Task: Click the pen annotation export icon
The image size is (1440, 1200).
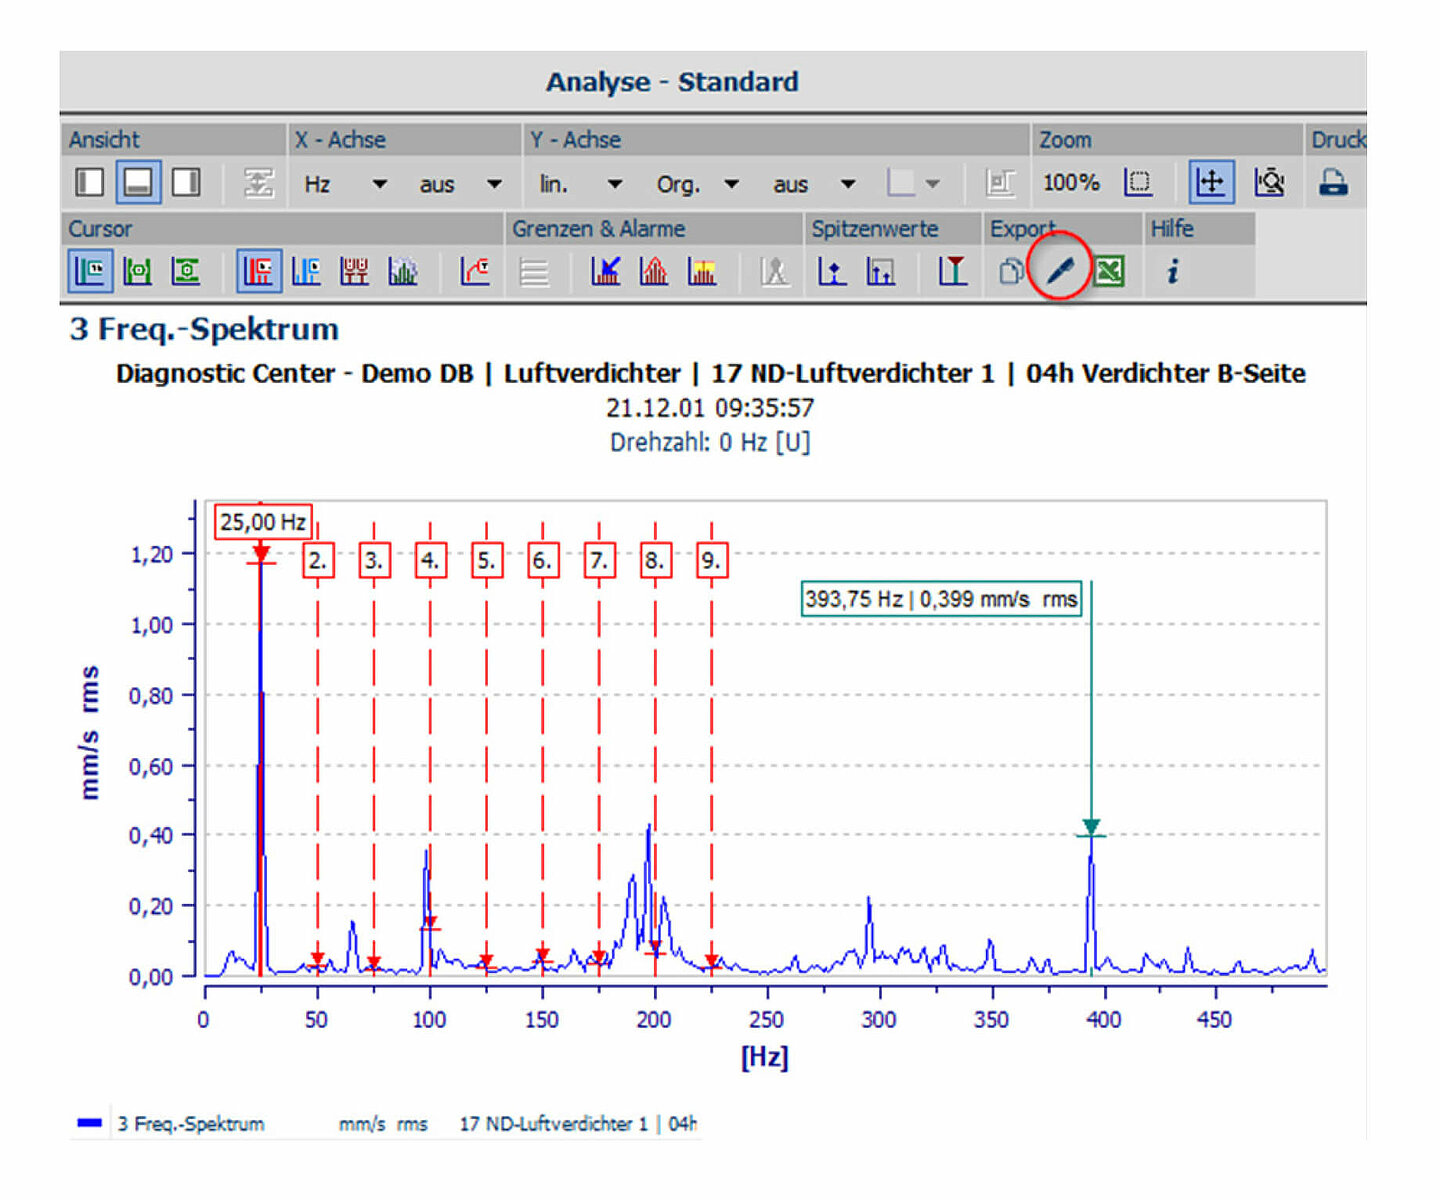Action: point(1060,270)
